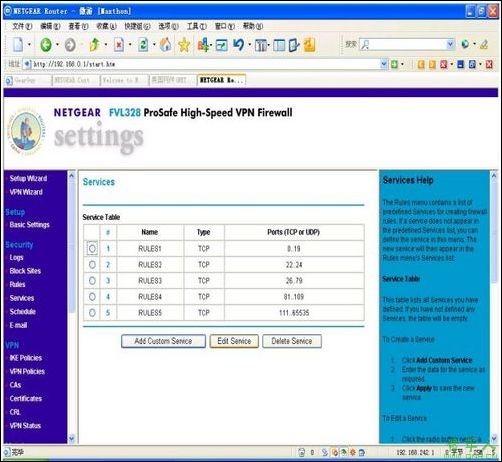Viewport: 502px width, 462px height.
Task: Open the 编辑 (Edit) menu
Action: 50,26
